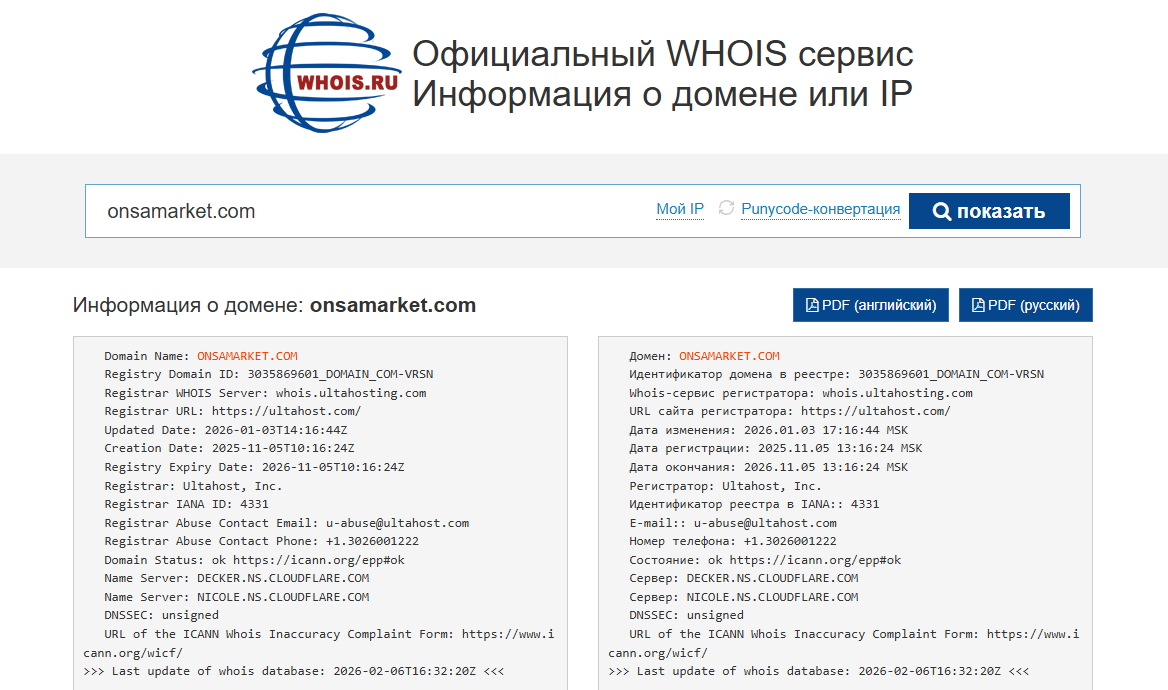Click Дата окончания 2026.11.05 line
The image size is (1168, 690).
(x=769, y=467)
